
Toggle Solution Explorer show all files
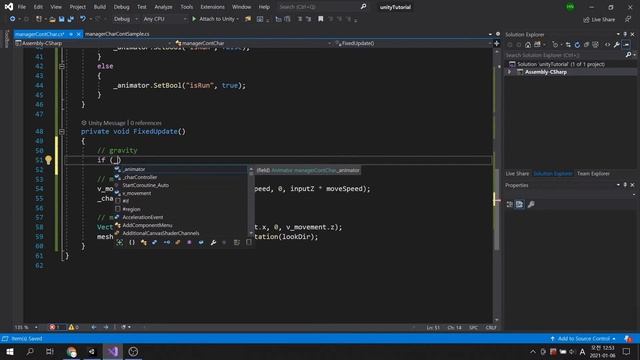tap(596, 45)
